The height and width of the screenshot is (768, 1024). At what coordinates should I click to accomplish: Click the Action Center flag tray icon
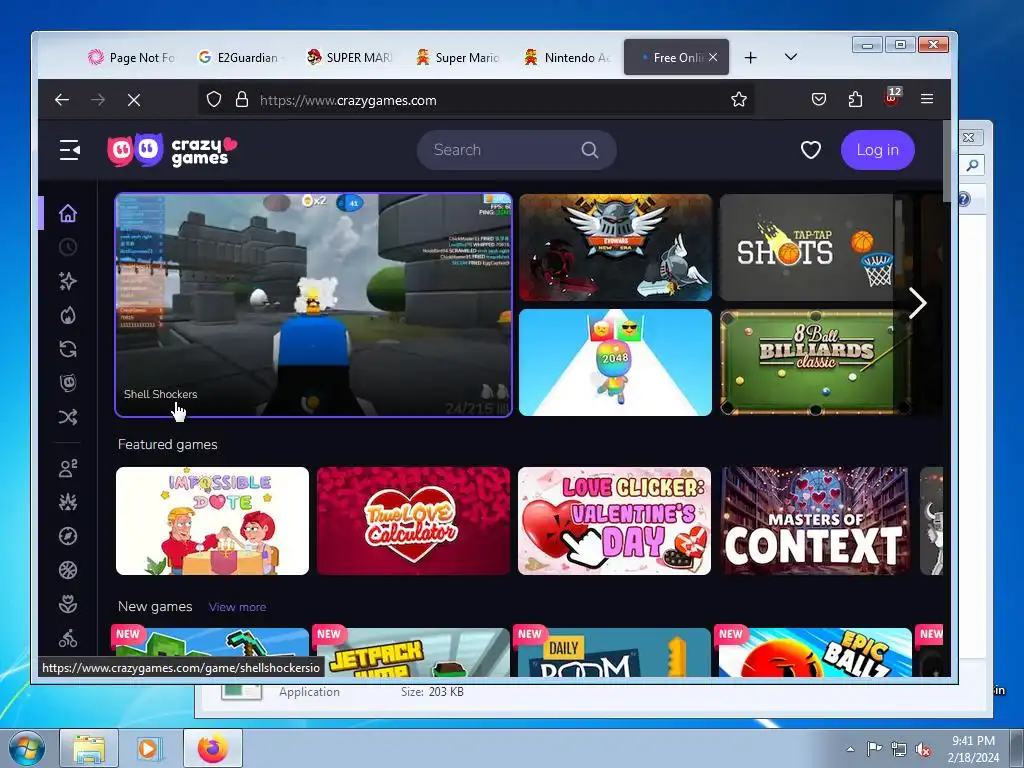click(x=874, y=749)
